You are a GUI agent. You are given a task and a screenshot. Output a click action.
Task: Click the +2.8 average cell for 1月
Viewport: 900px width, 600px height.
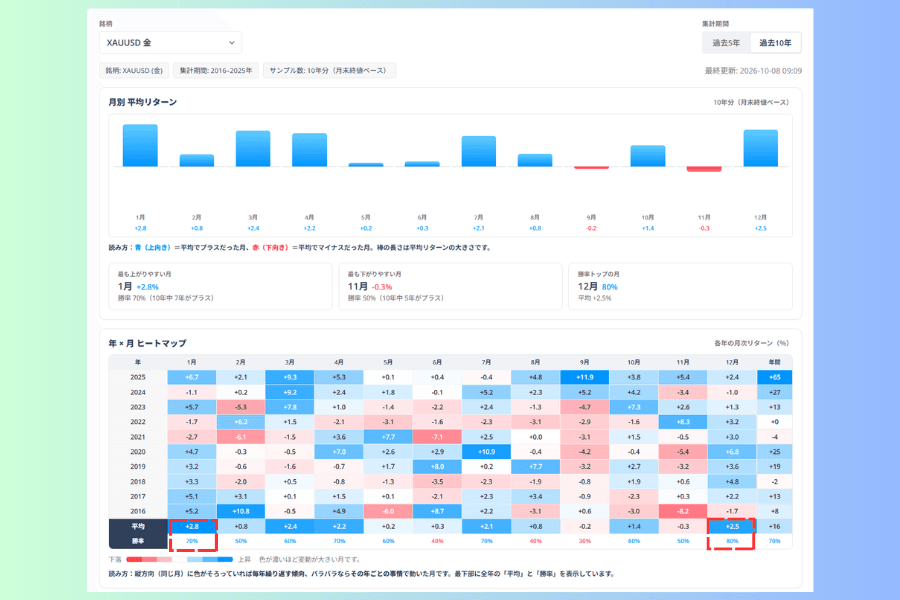click(x=192, y=526)
